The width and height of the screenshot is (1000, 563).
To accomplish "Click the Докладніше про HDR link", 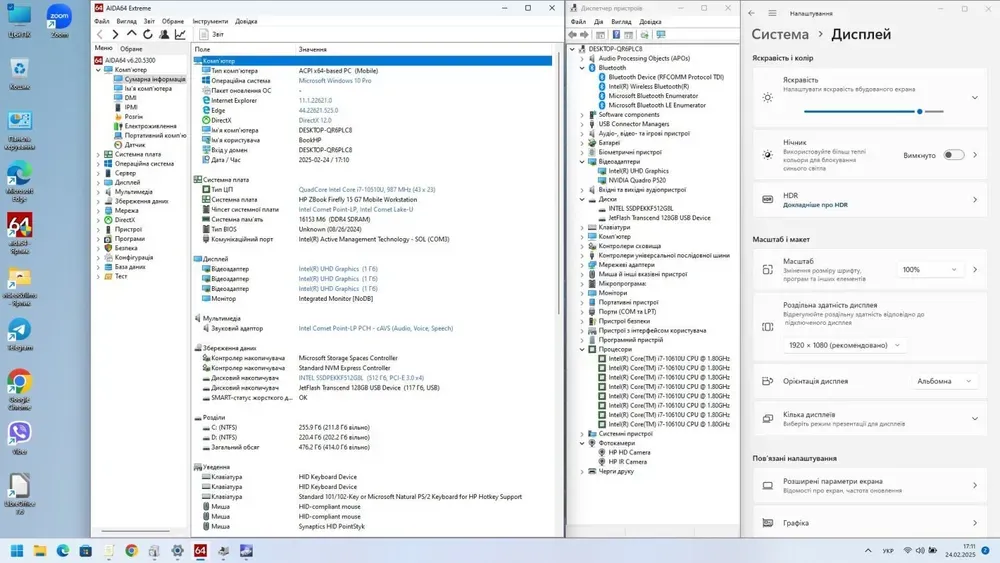I will pos(815,205).
